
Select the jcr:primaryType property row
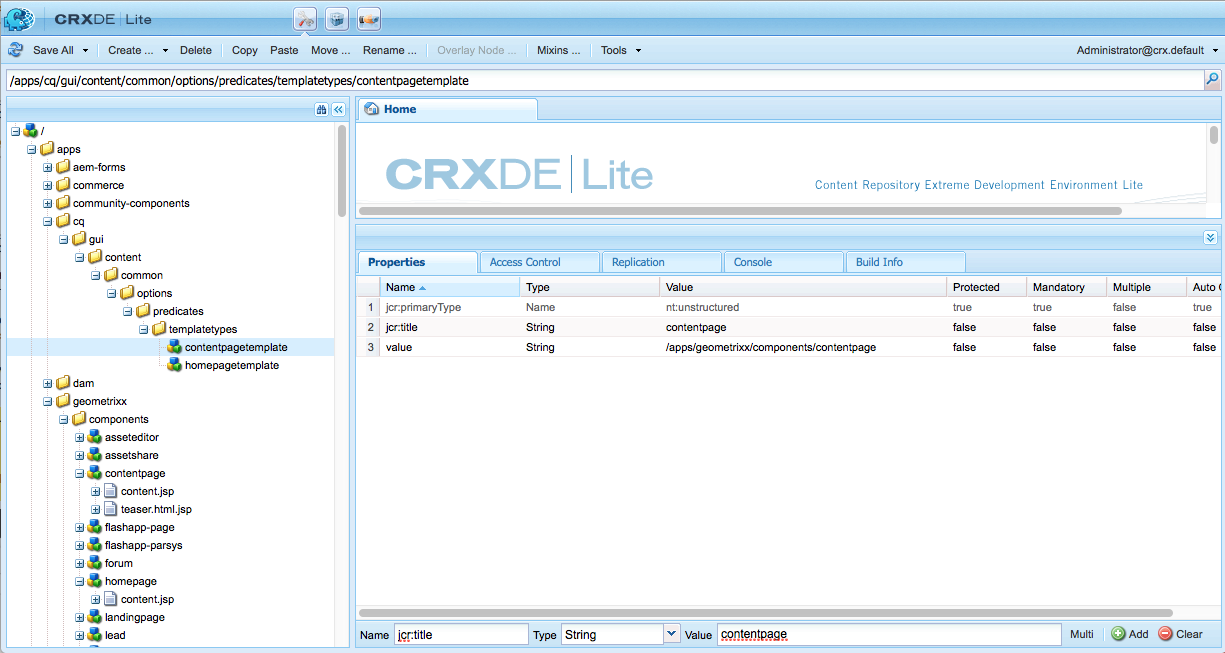[x=789, y=307]
